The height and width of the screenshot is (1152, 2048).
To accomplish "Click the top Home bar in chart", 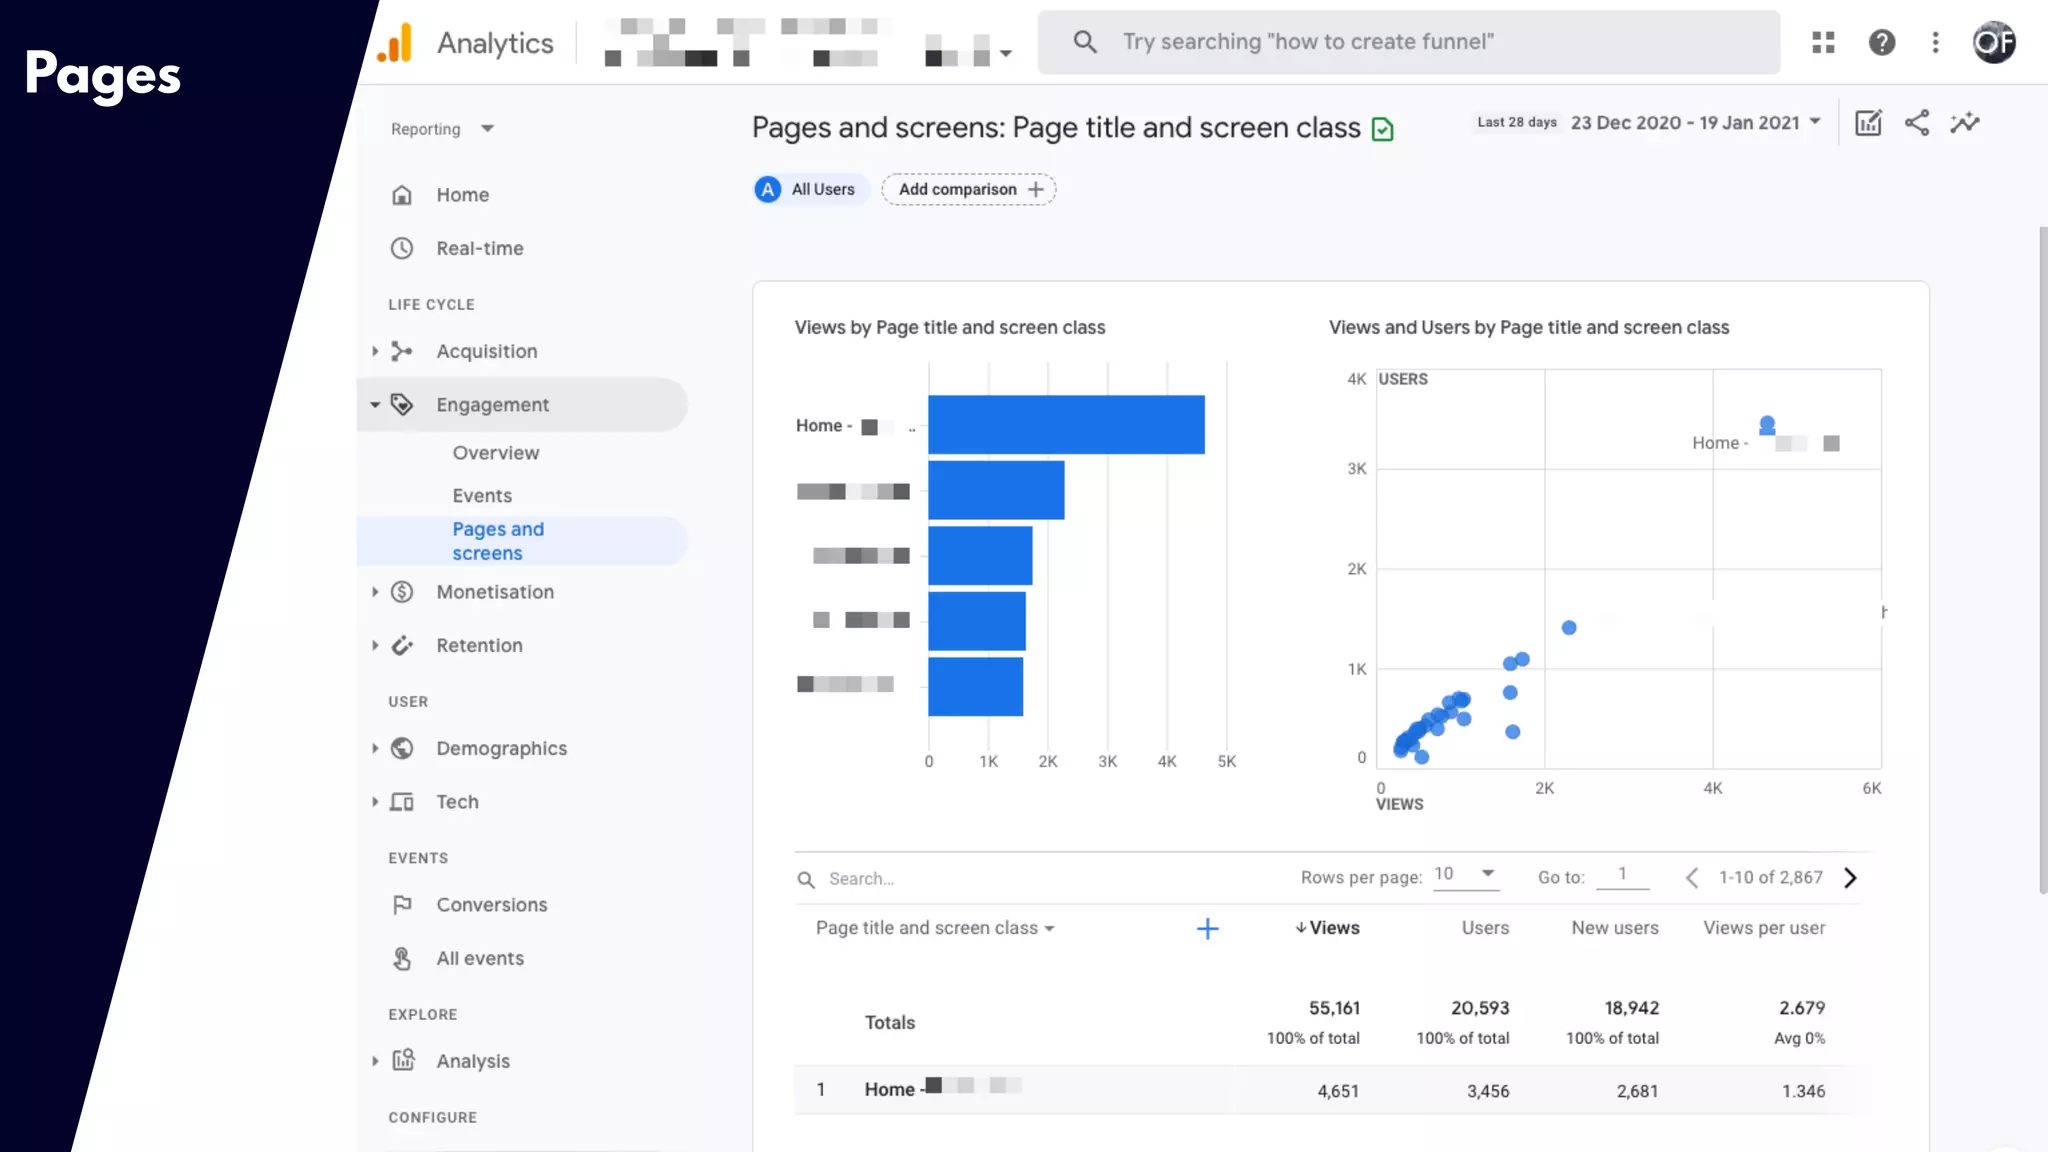I will click(1065, 425).
